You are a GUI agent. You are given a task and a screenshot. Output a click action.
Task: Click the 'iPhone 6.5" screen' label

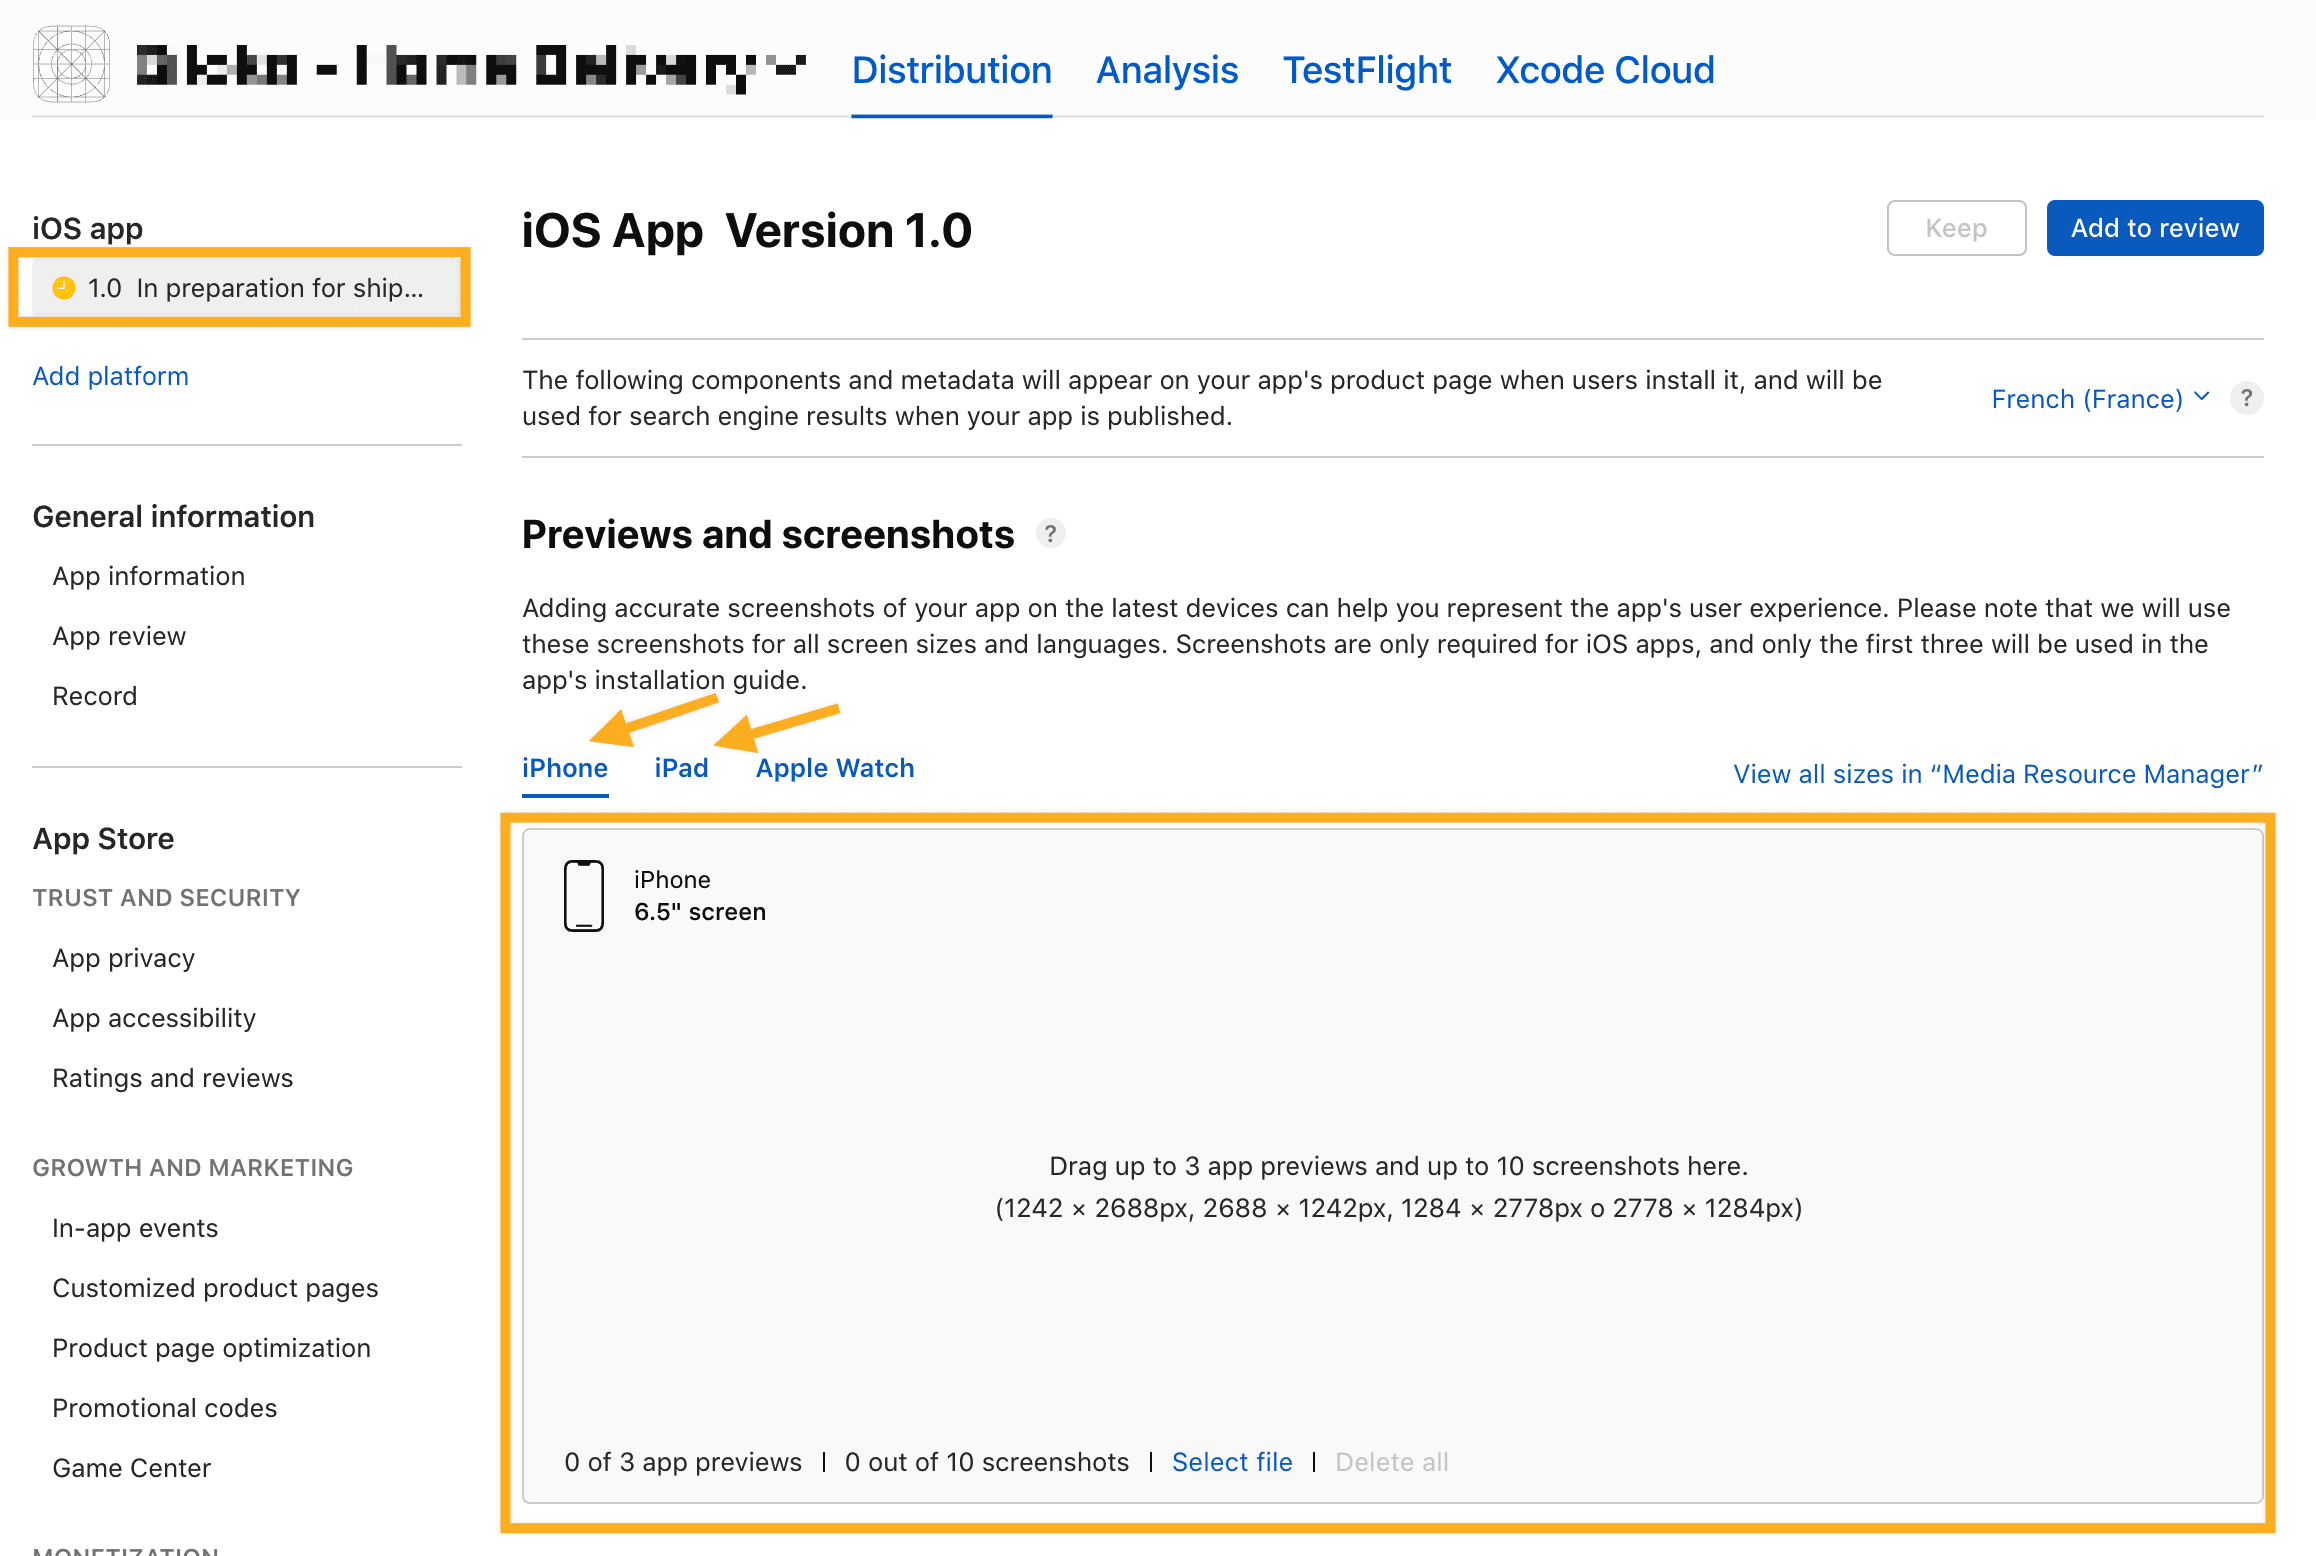pos(700,896)
